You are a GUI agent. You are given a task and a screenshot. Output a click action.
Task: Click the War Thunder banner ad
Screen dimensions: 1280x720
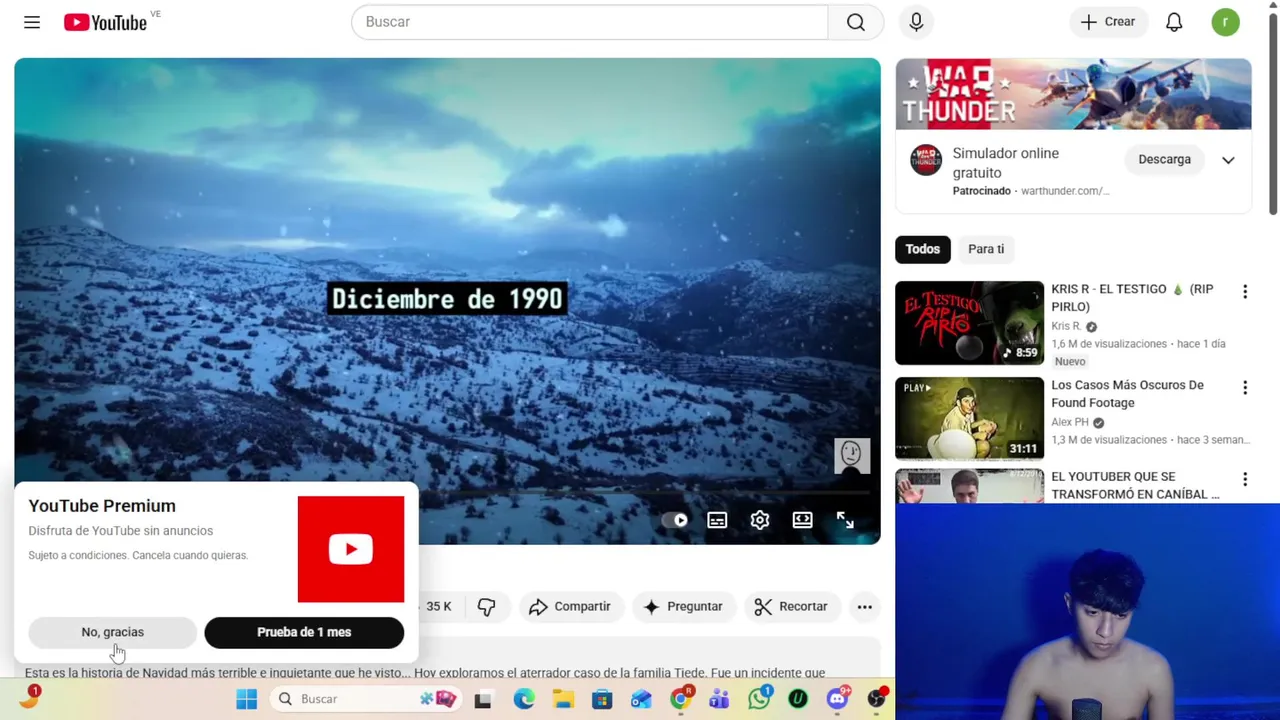coord(1073,94)
